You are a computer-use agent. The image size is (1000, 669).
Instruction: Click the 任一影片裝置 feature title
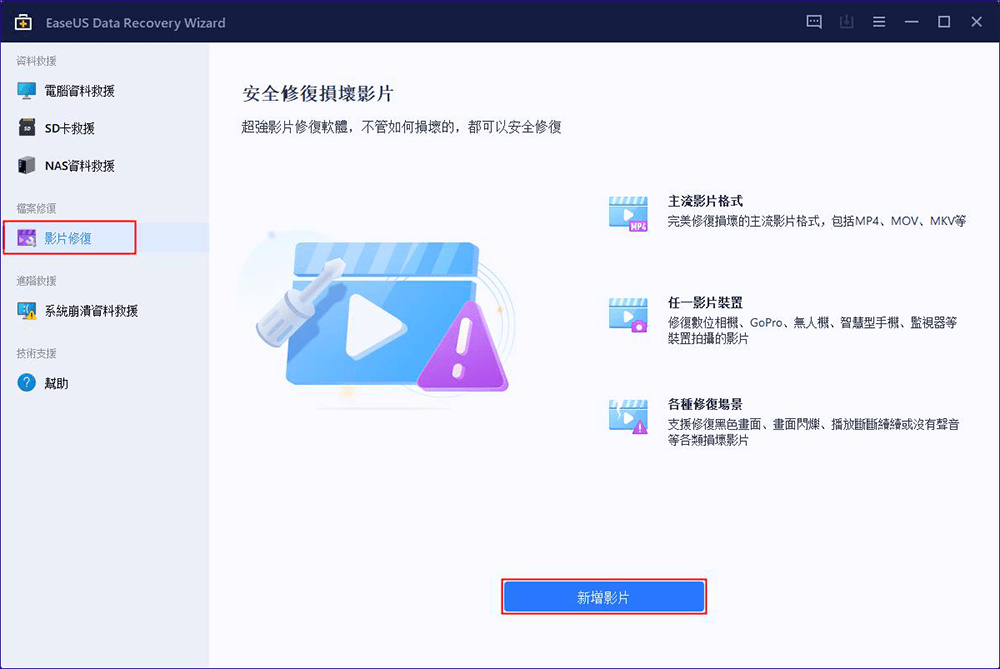[705, 302]
